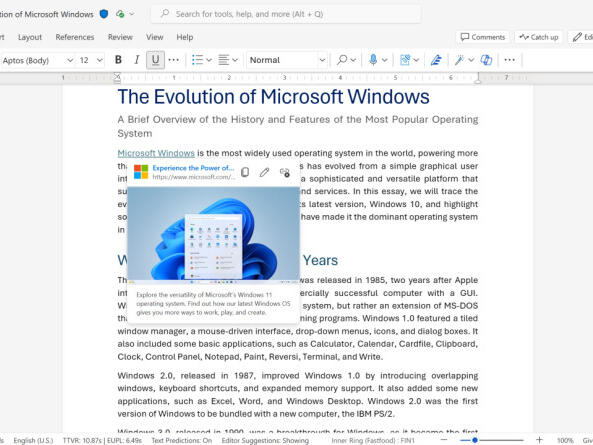593x445 pixels.
Task: Click the cloud save status icon
Action: coord(121,14)
